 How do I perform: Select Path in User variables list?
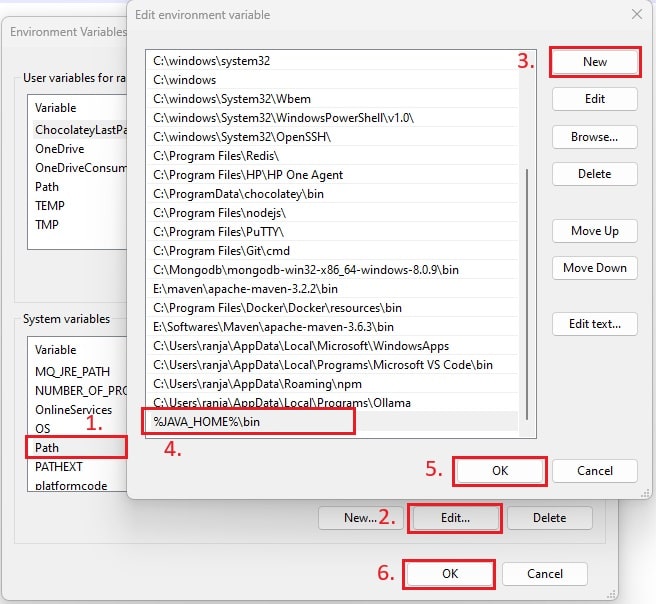(77, 187)
